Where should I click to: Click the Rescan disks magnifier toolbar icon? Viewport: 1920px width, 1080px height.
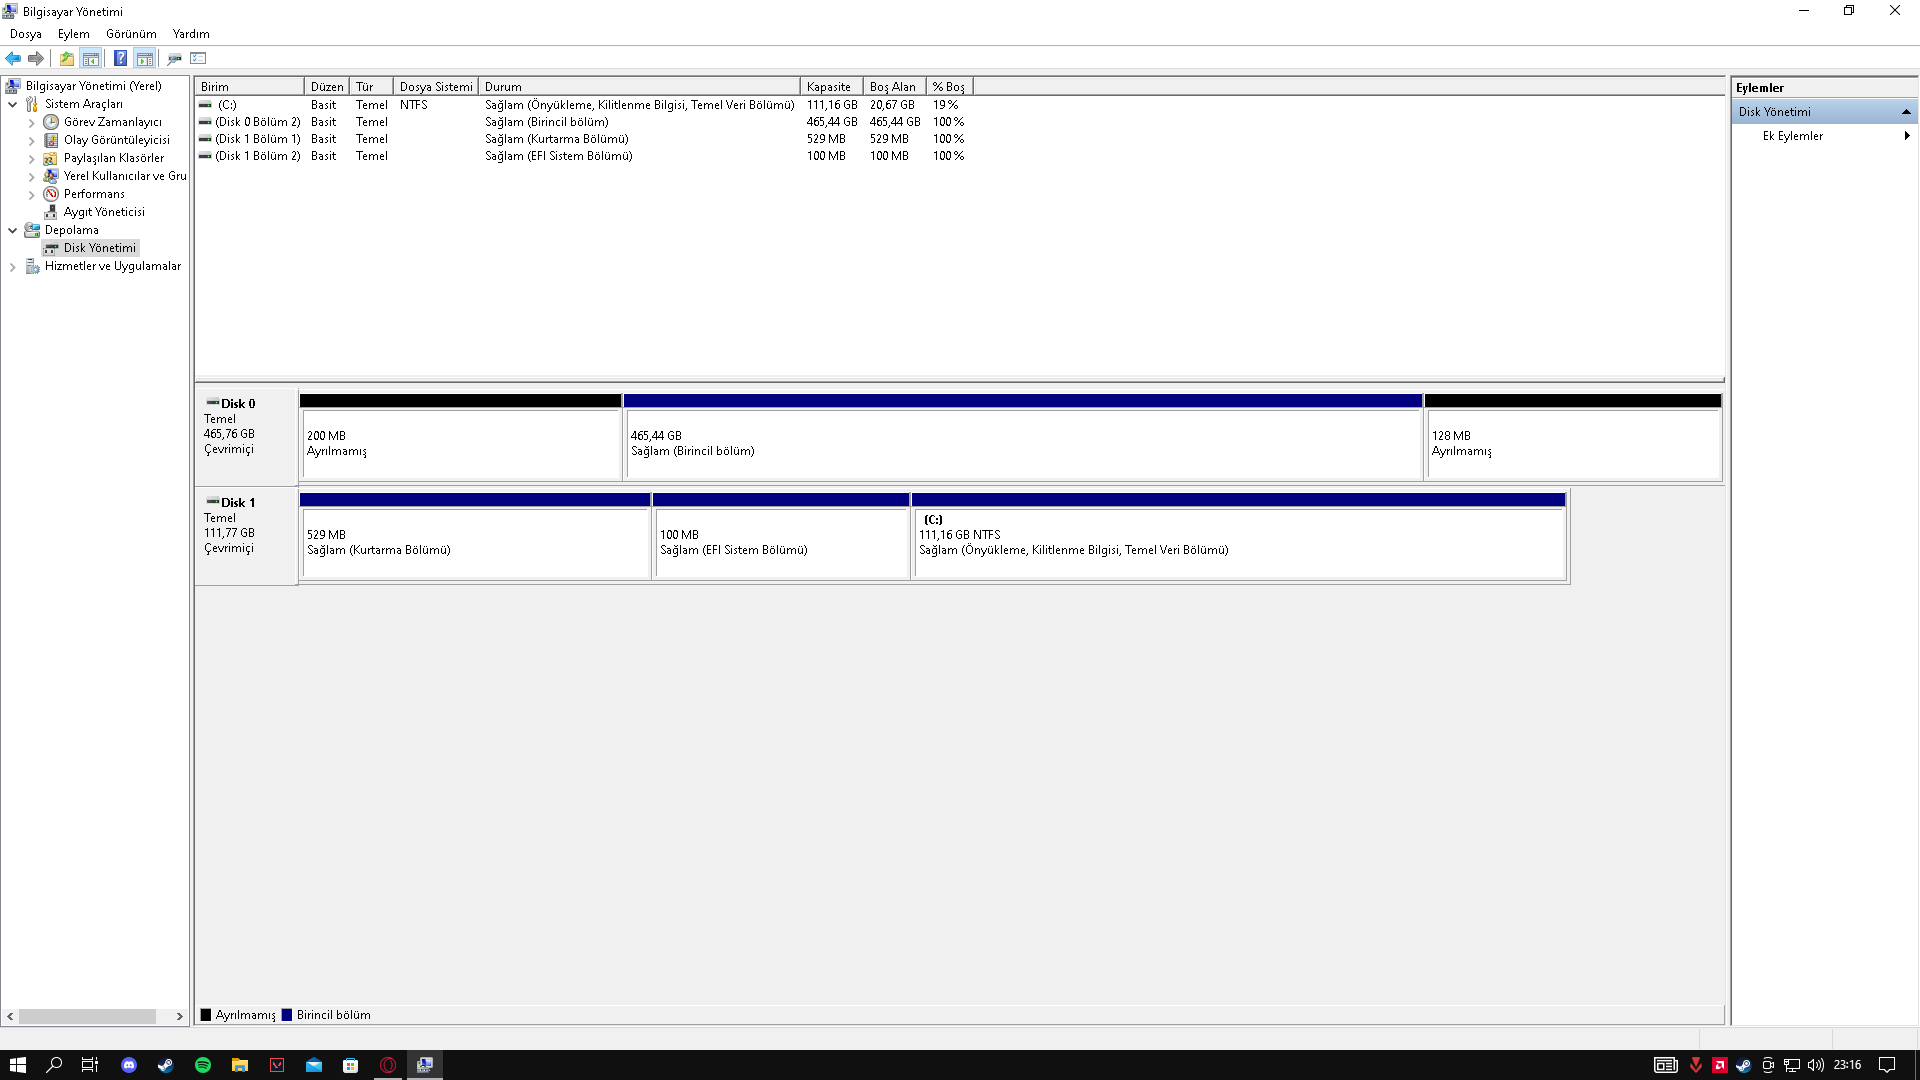click(x=174, y=58)
